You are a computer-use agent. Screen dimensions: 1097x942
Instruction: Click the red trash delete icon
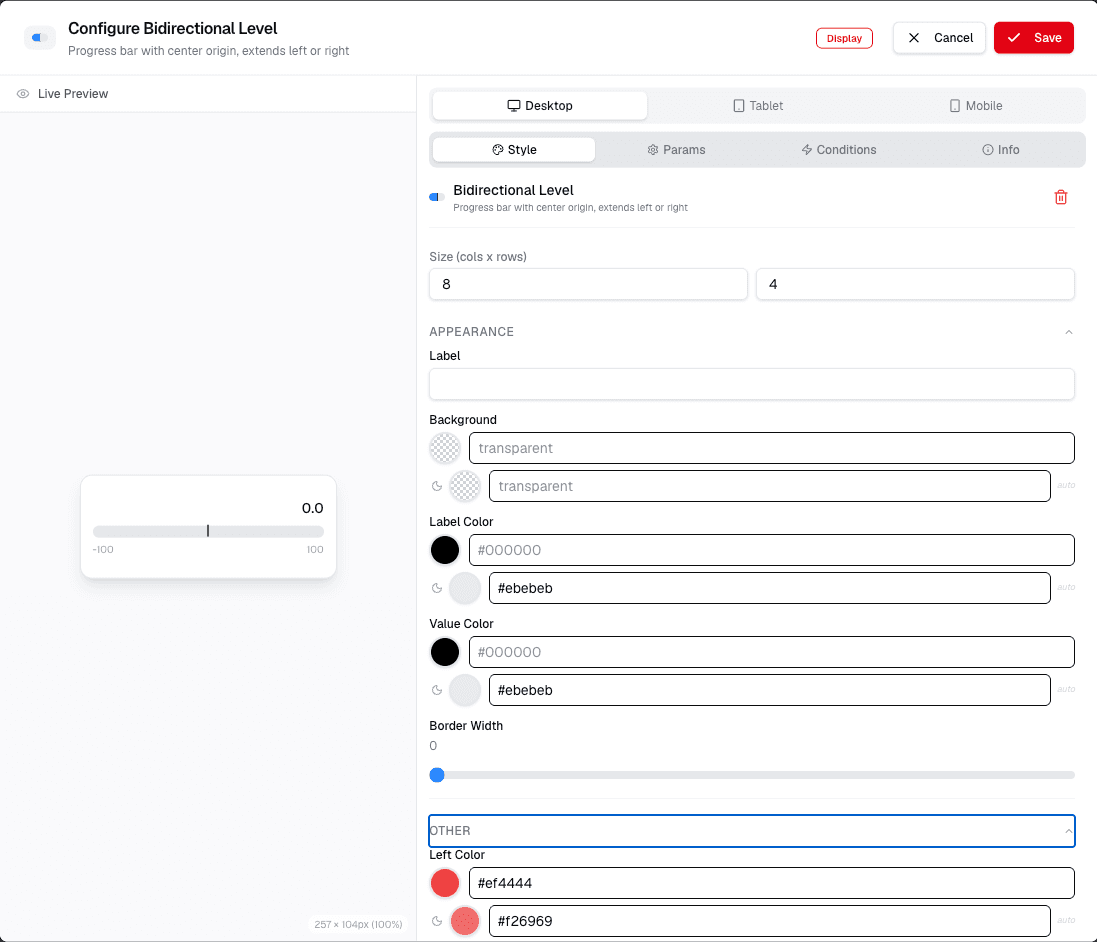1061,197
